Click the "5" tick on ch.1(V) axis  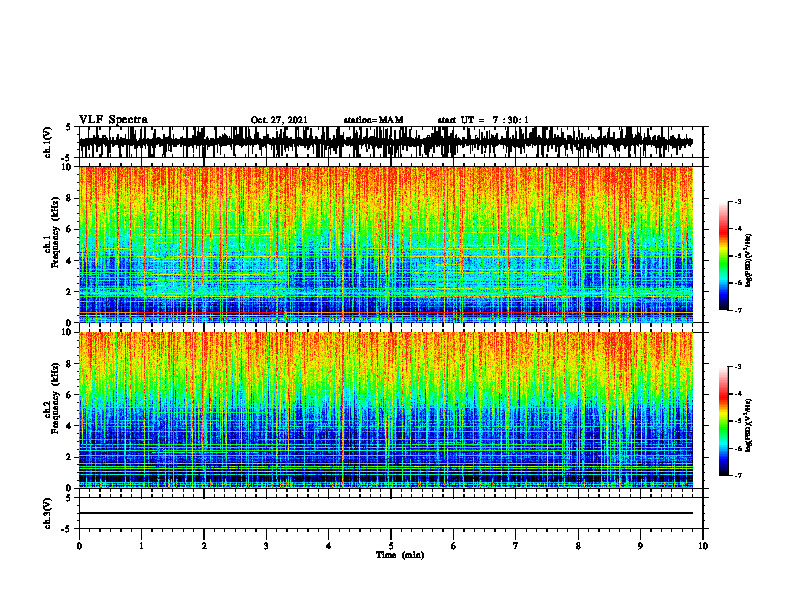pyautogui.click(x=69, y=127)
